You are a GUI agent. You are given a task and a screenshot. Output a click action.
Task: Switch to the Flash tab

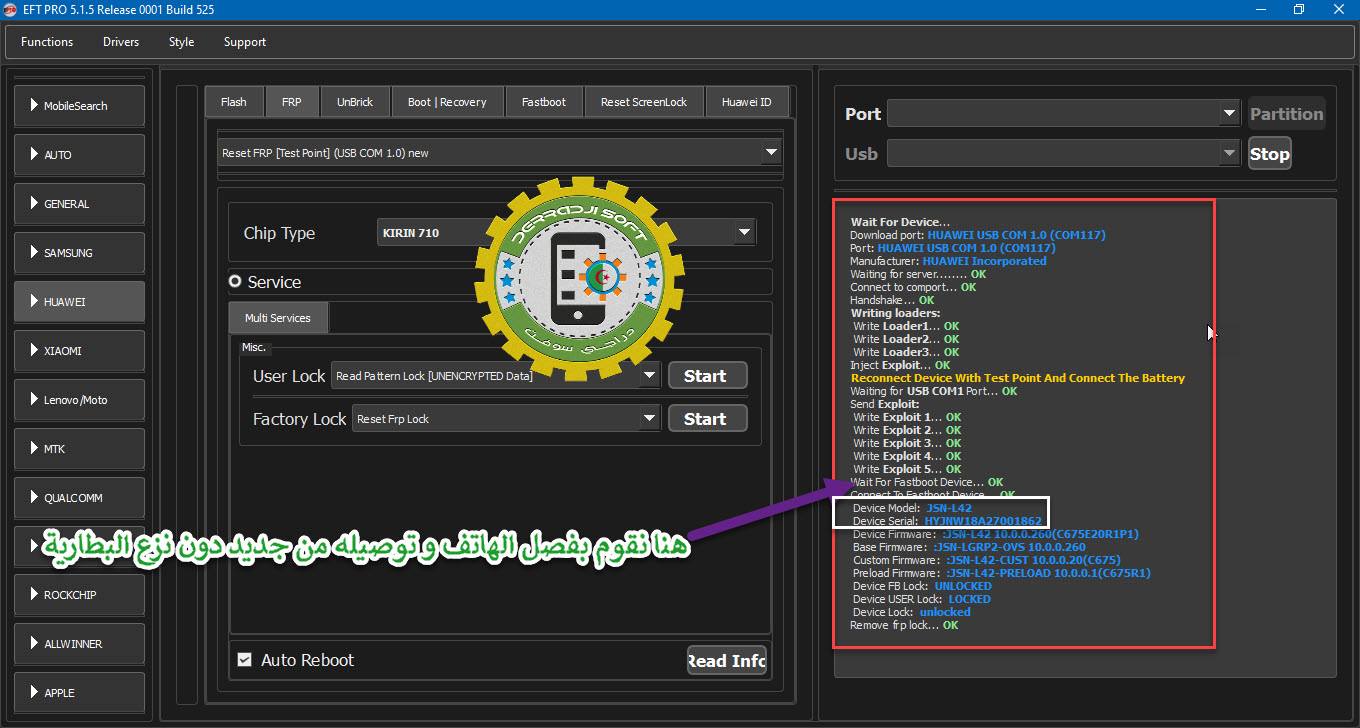234,102
